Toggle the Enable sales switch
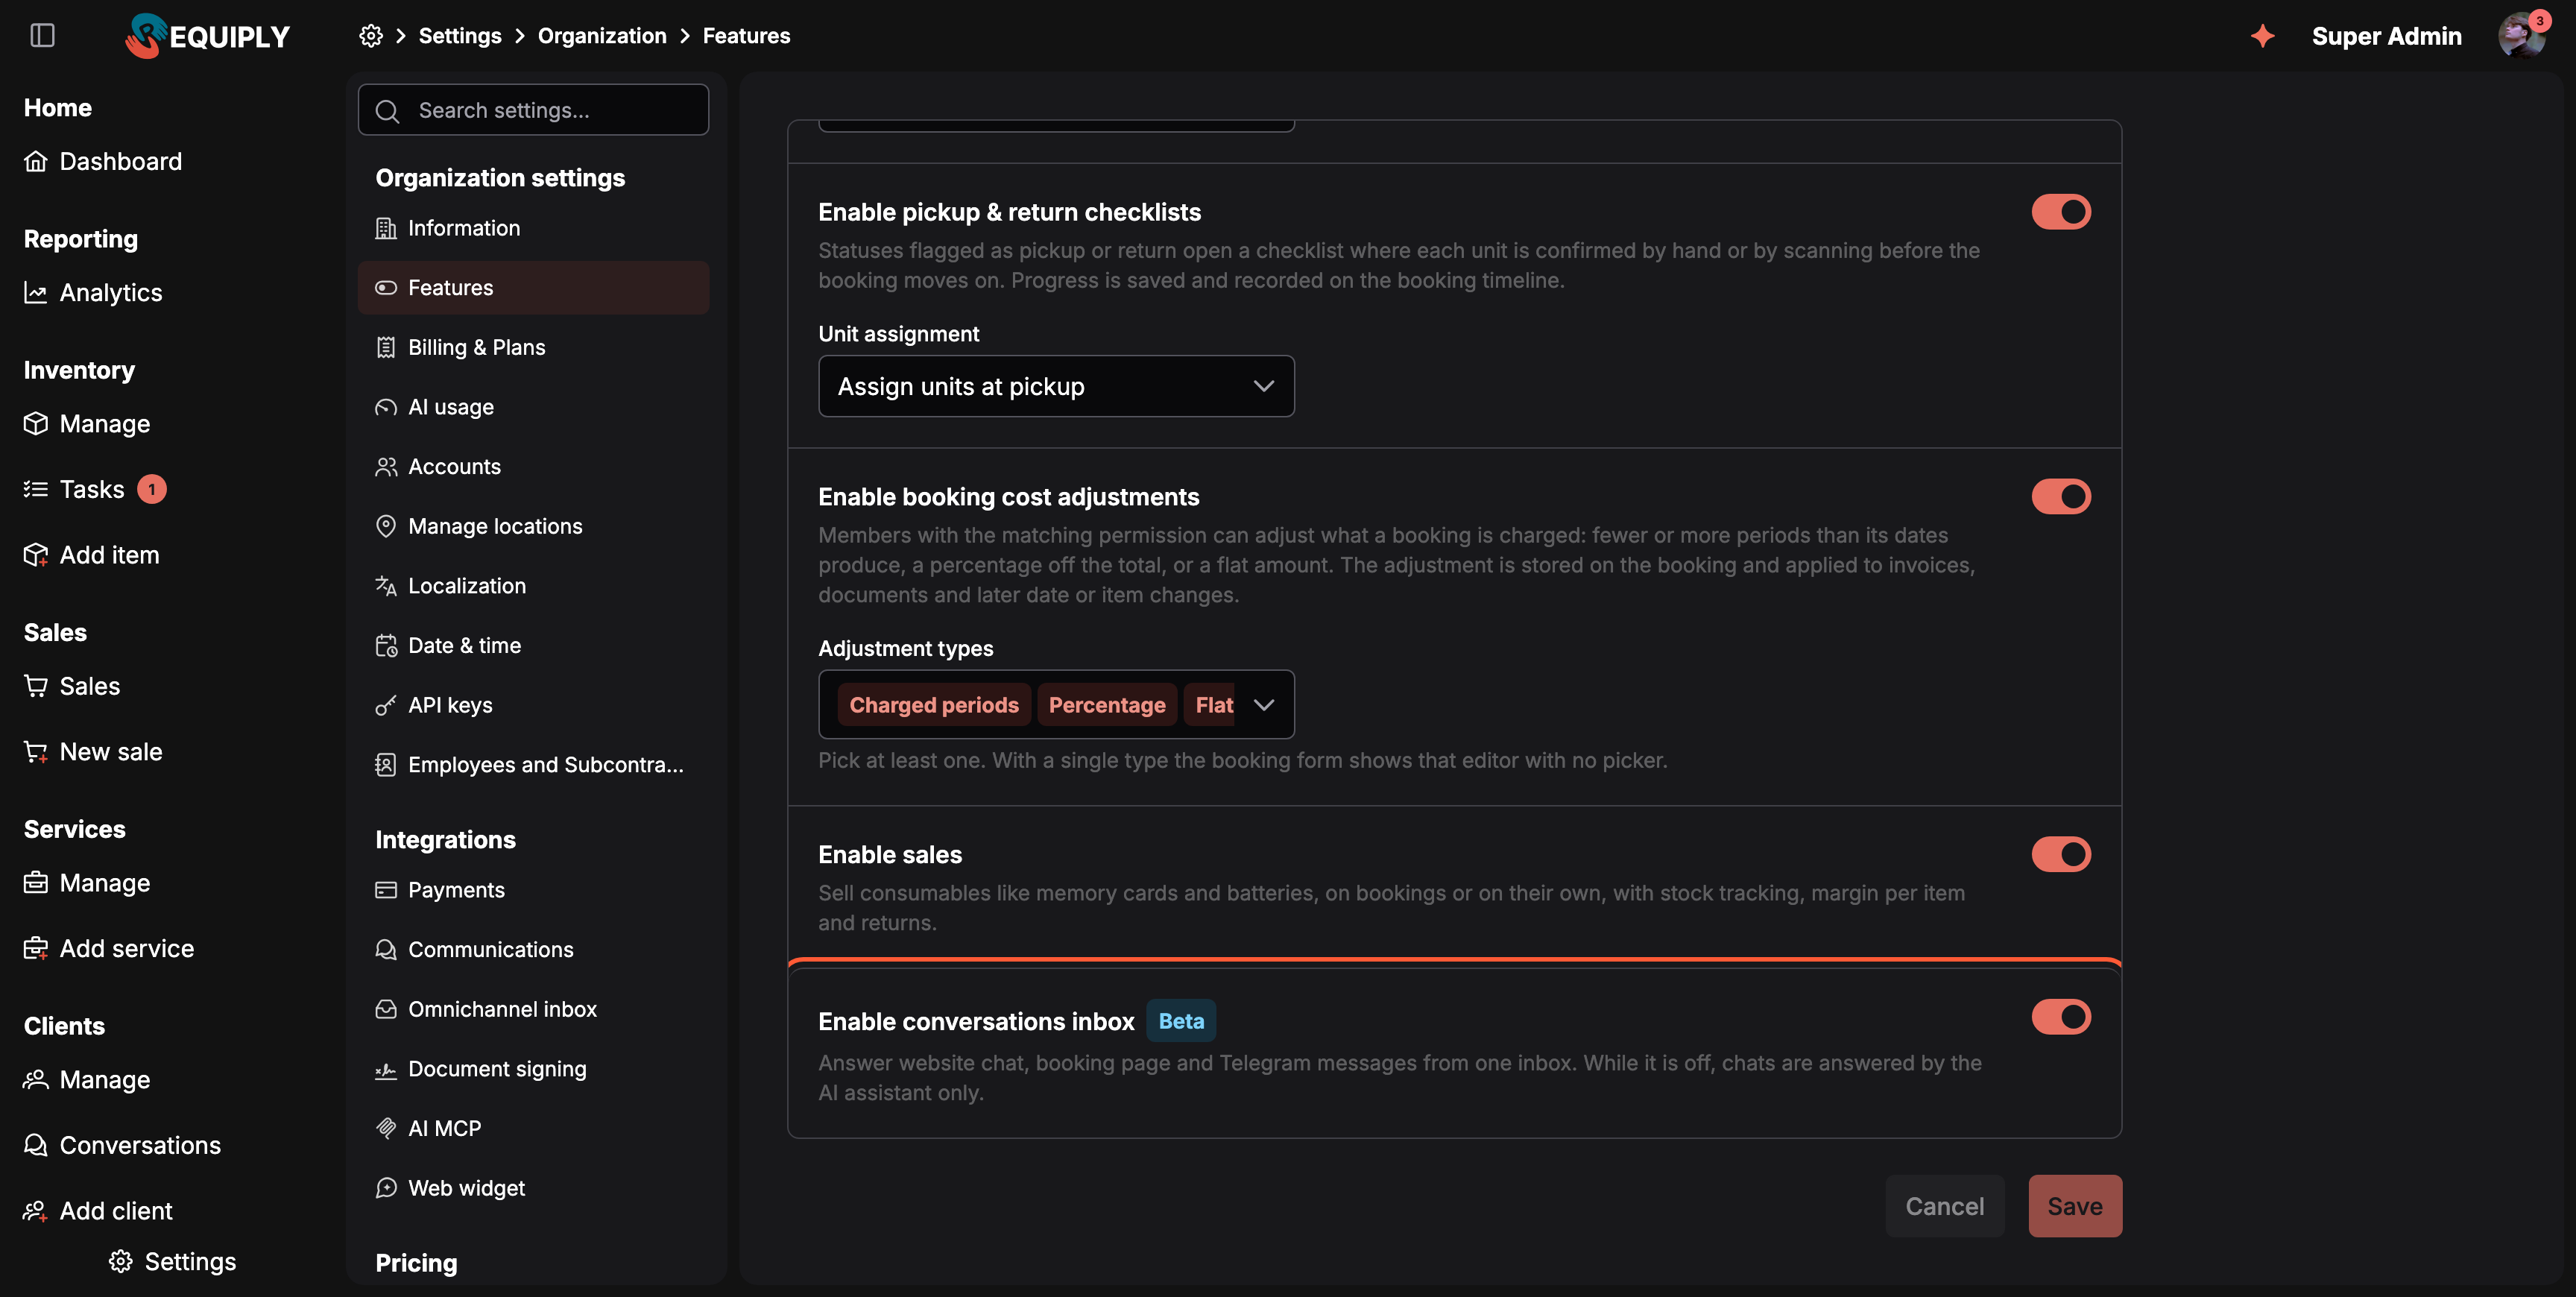2576x1297 pixels. point(2060,855)
